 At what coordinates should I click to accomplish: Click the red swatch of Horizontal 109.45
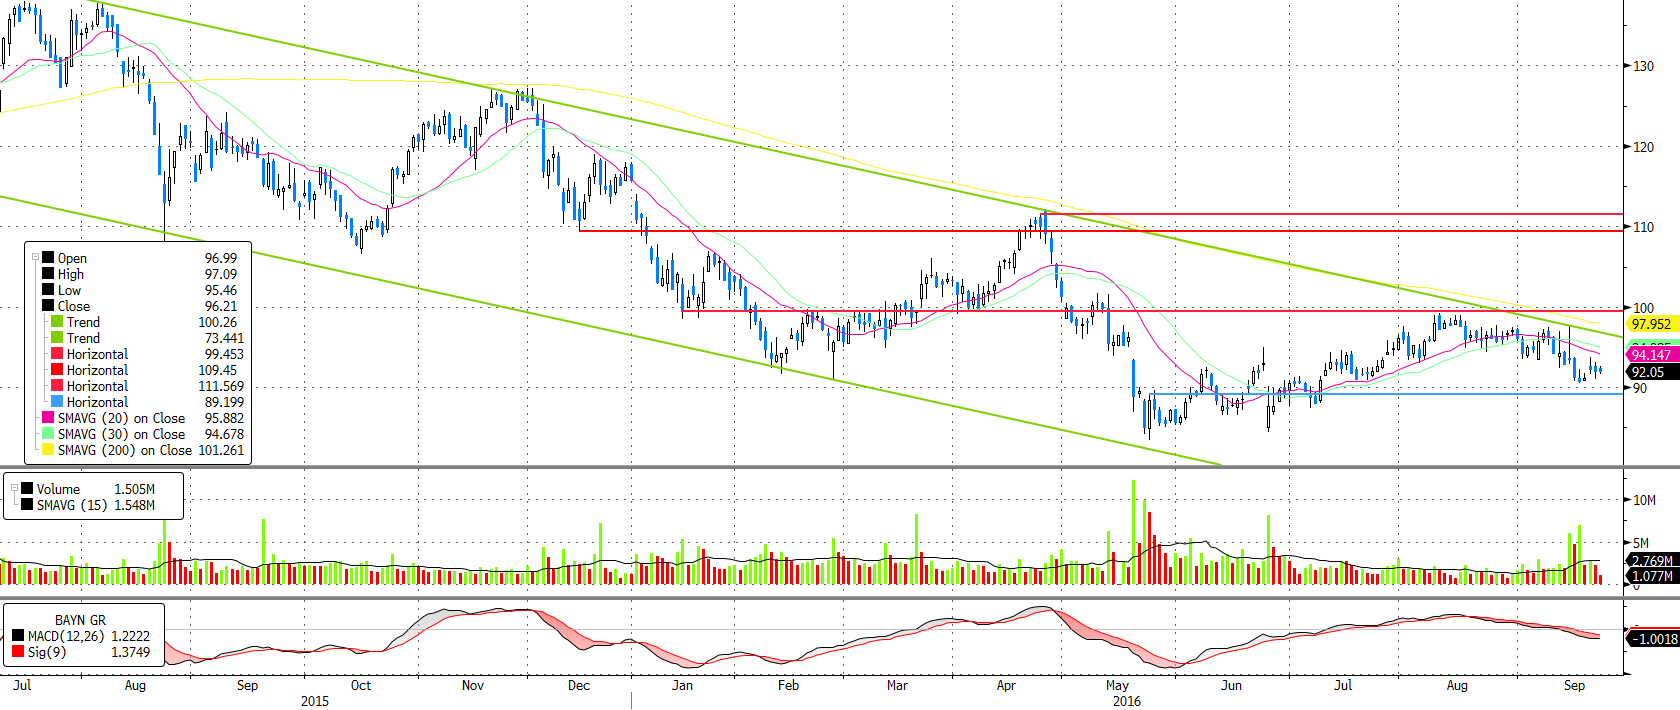tap(57, 369)
